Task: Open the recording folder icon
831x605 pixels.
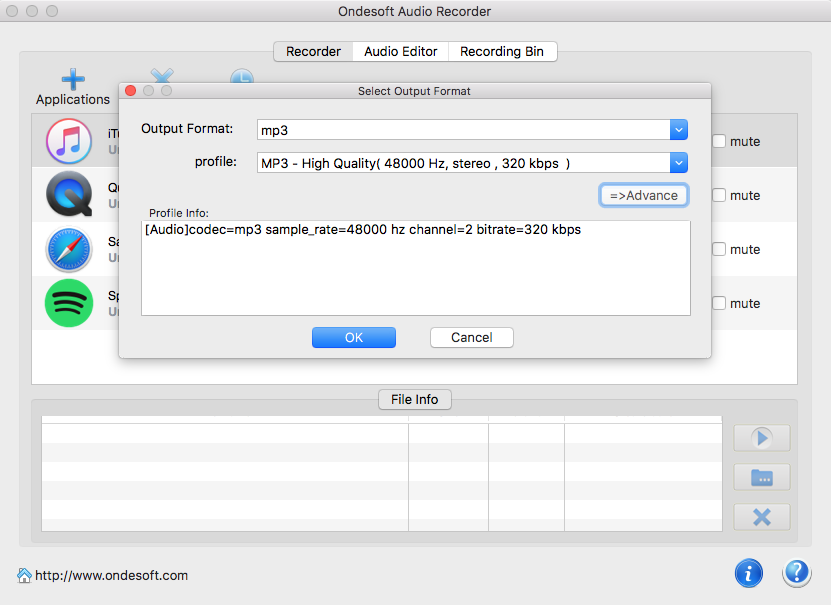Action: click(762, 477)
